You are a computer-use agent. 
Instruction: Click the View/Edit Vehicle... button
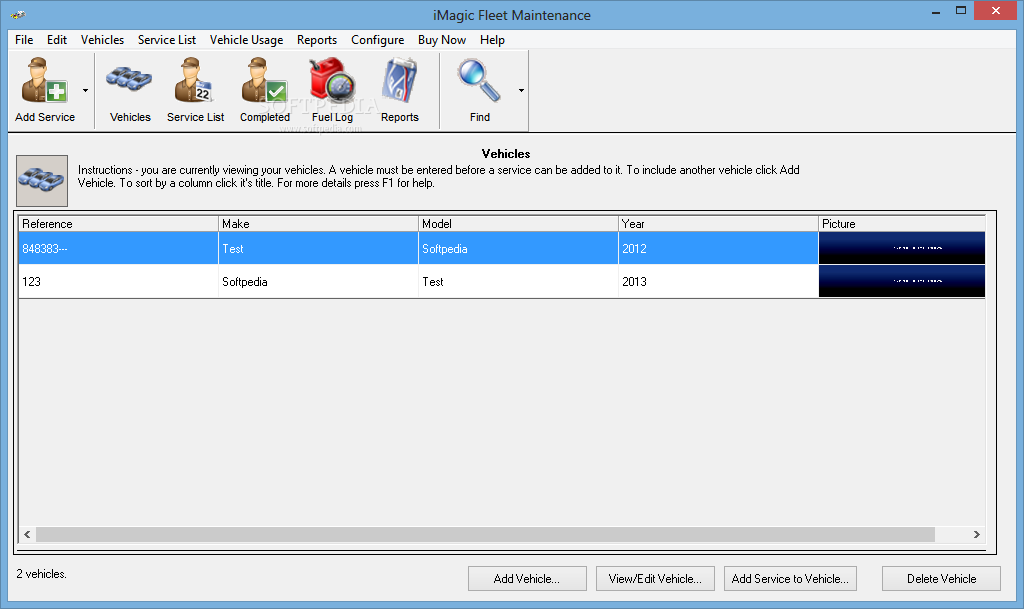pyautogui.click(x=655, y=578)
